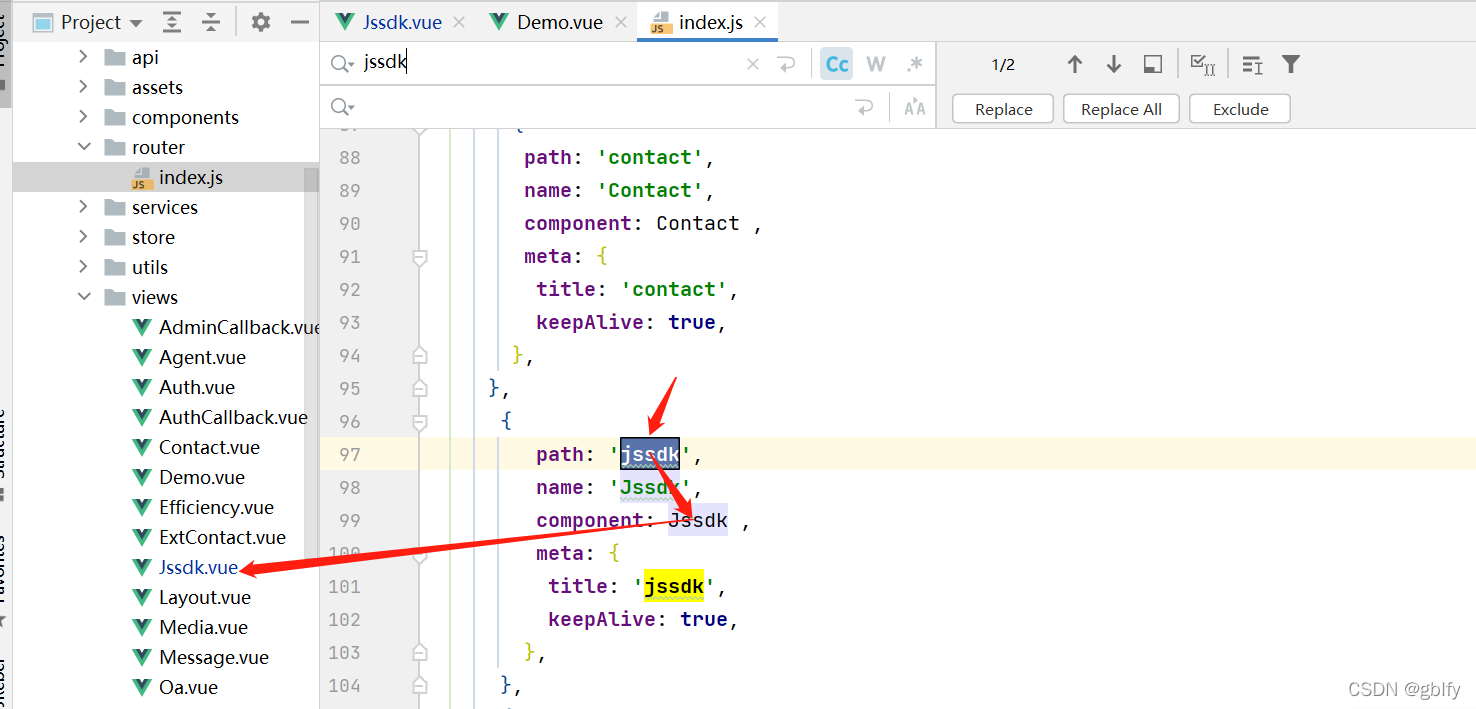Screen dimensions: 1476x709
Task: Open replace history magnifier dropdown
Action: (342, 107)
